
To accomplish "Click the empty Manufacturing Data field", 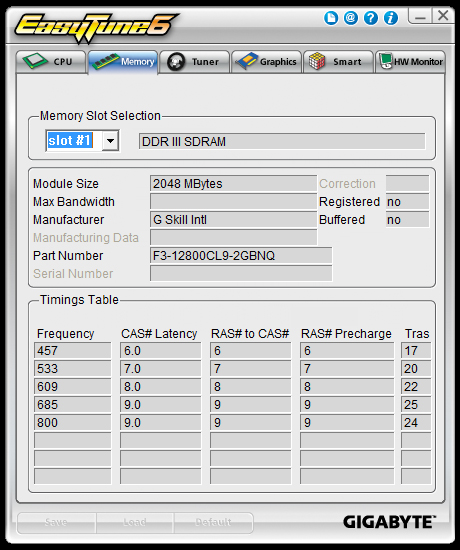I will pyautogui.click(x=233, y=237).
